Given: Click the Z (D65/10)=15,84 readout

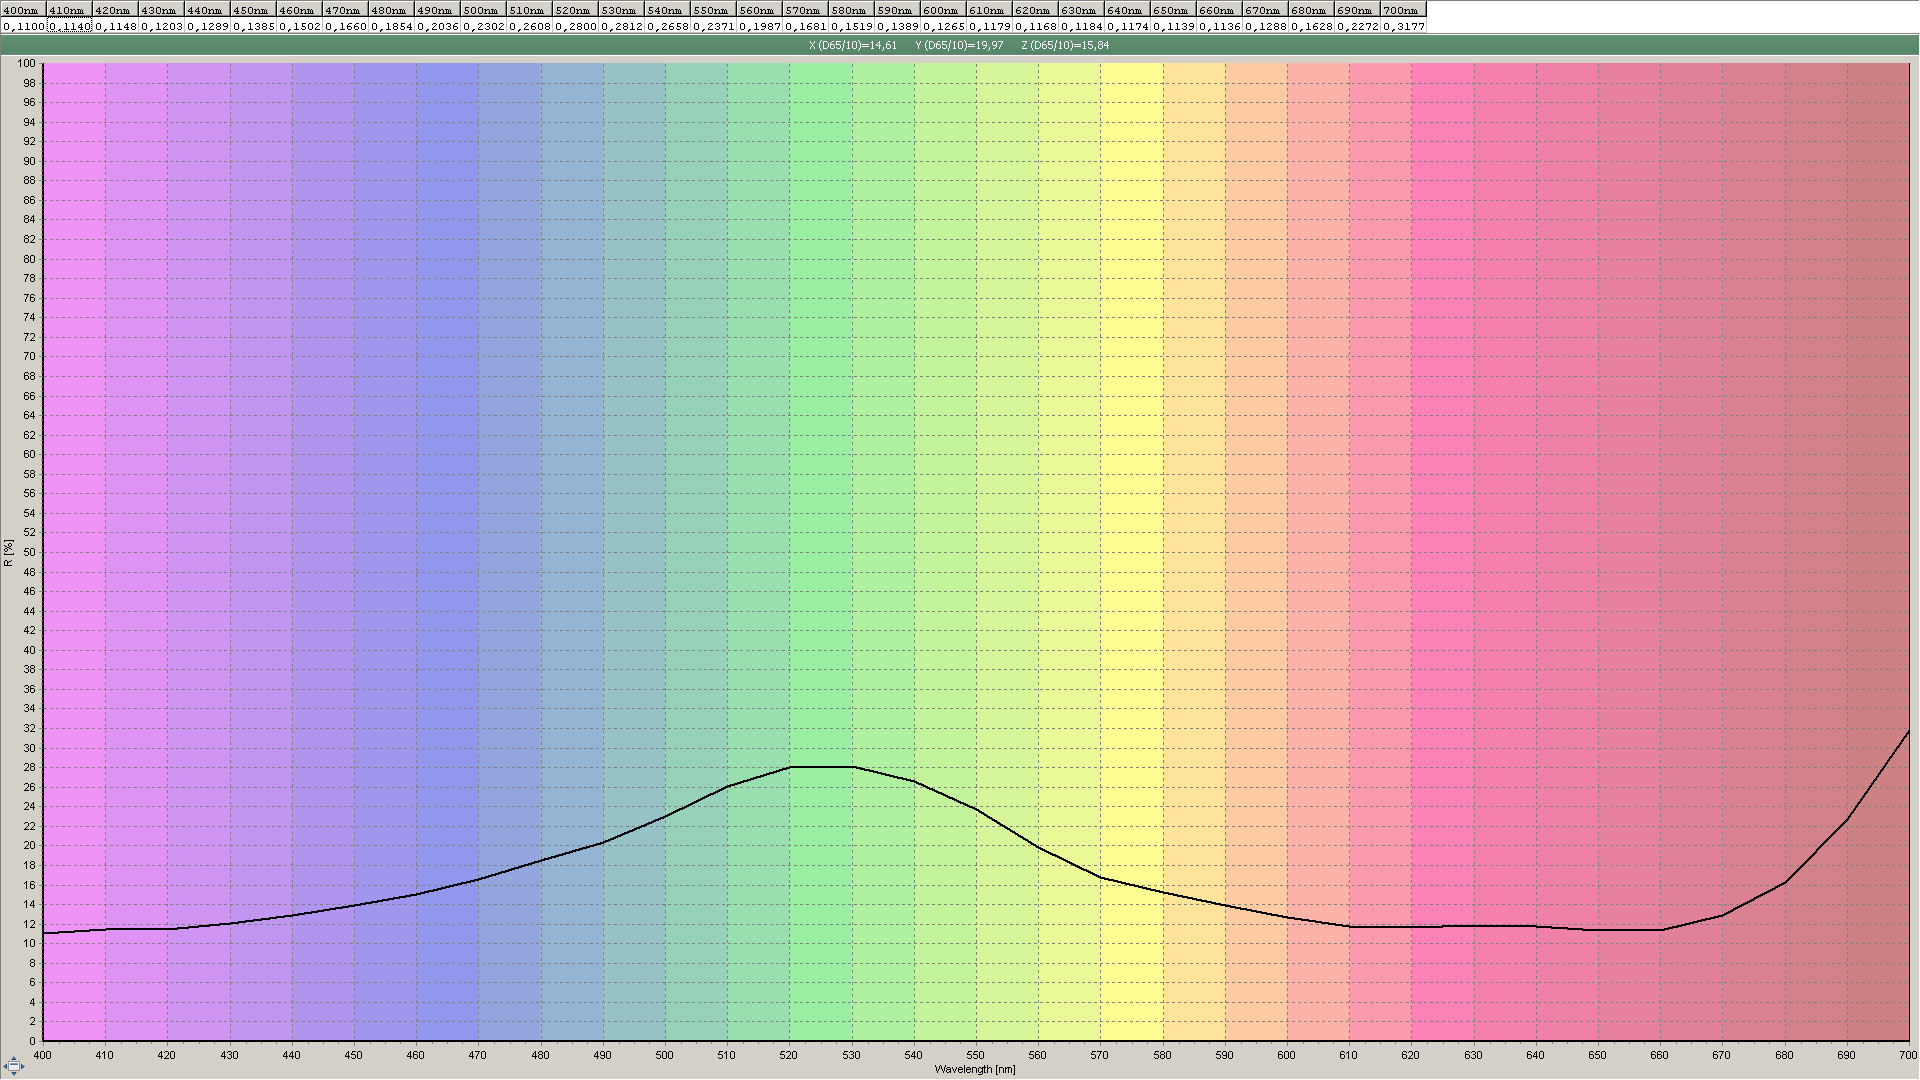Looking at the screenshot, I should tap(1065, 45).
